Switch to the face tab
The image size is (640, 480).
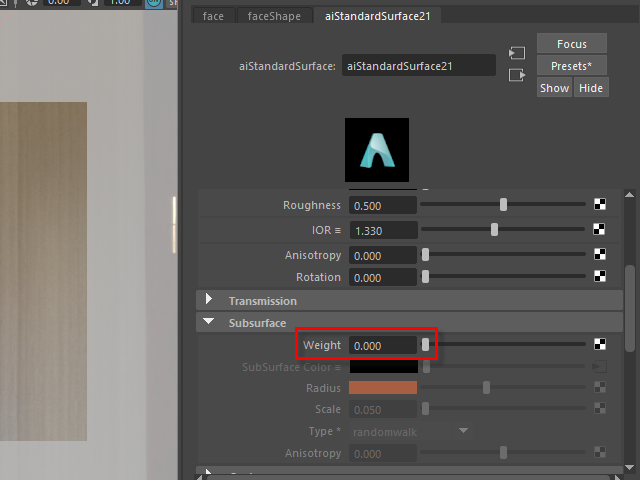(213, 16)
